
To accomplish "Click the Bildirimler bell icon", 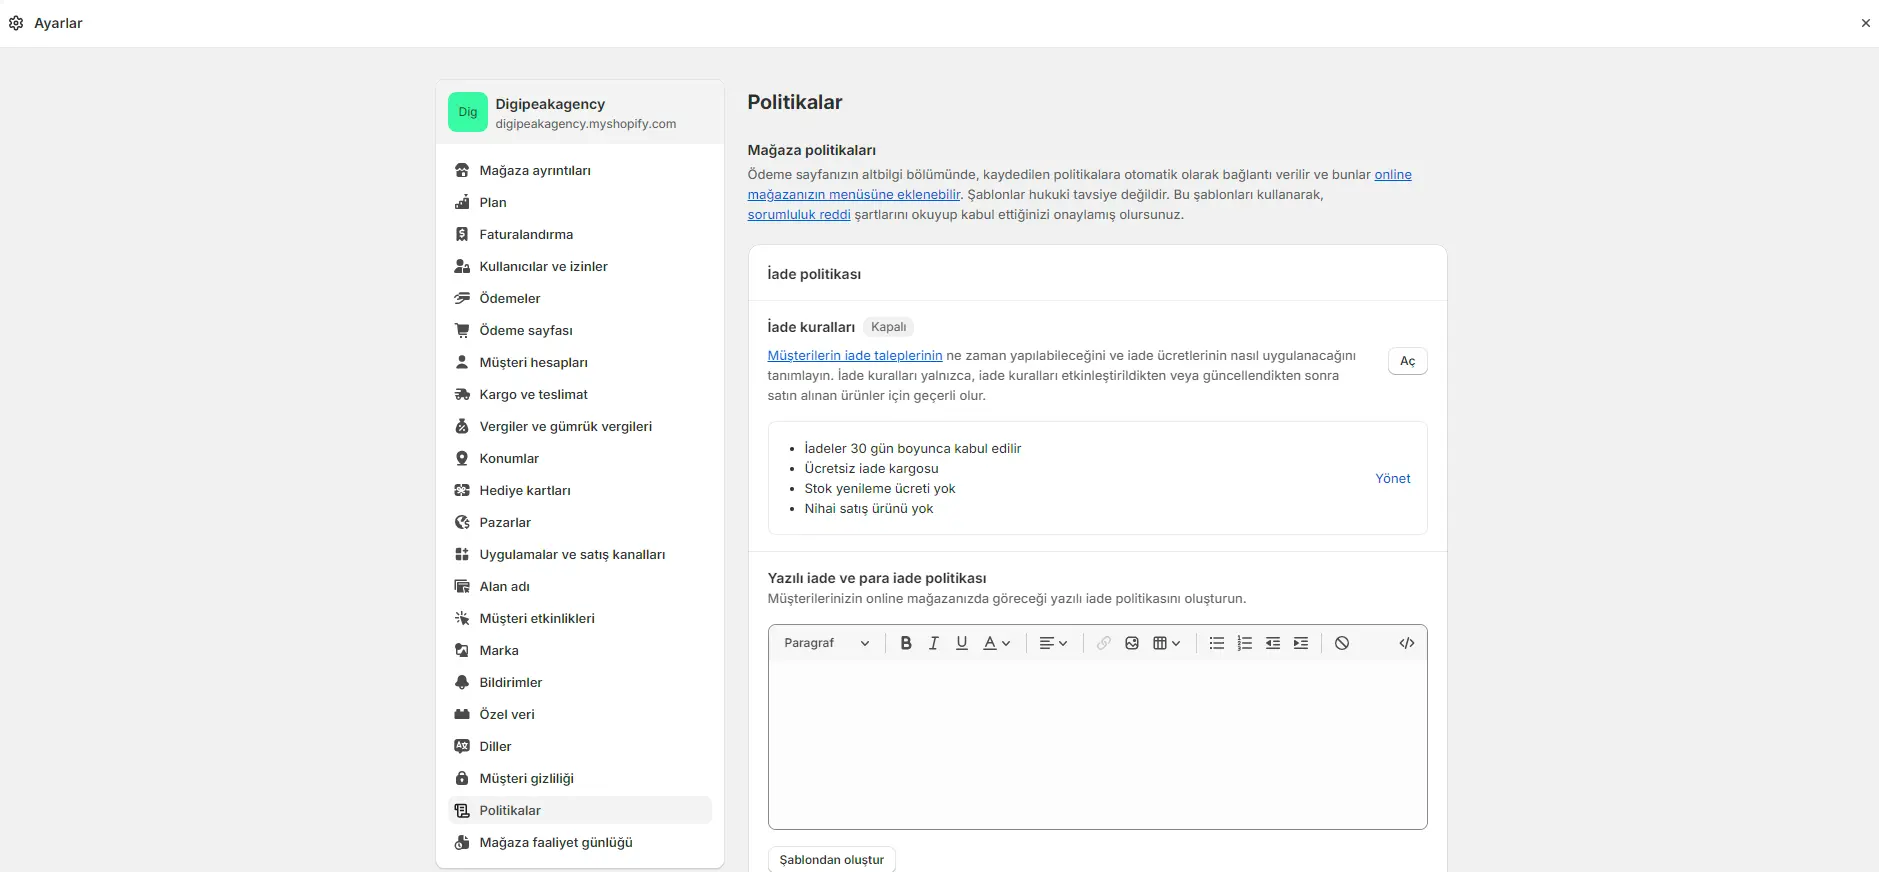I will click(462, 682).
